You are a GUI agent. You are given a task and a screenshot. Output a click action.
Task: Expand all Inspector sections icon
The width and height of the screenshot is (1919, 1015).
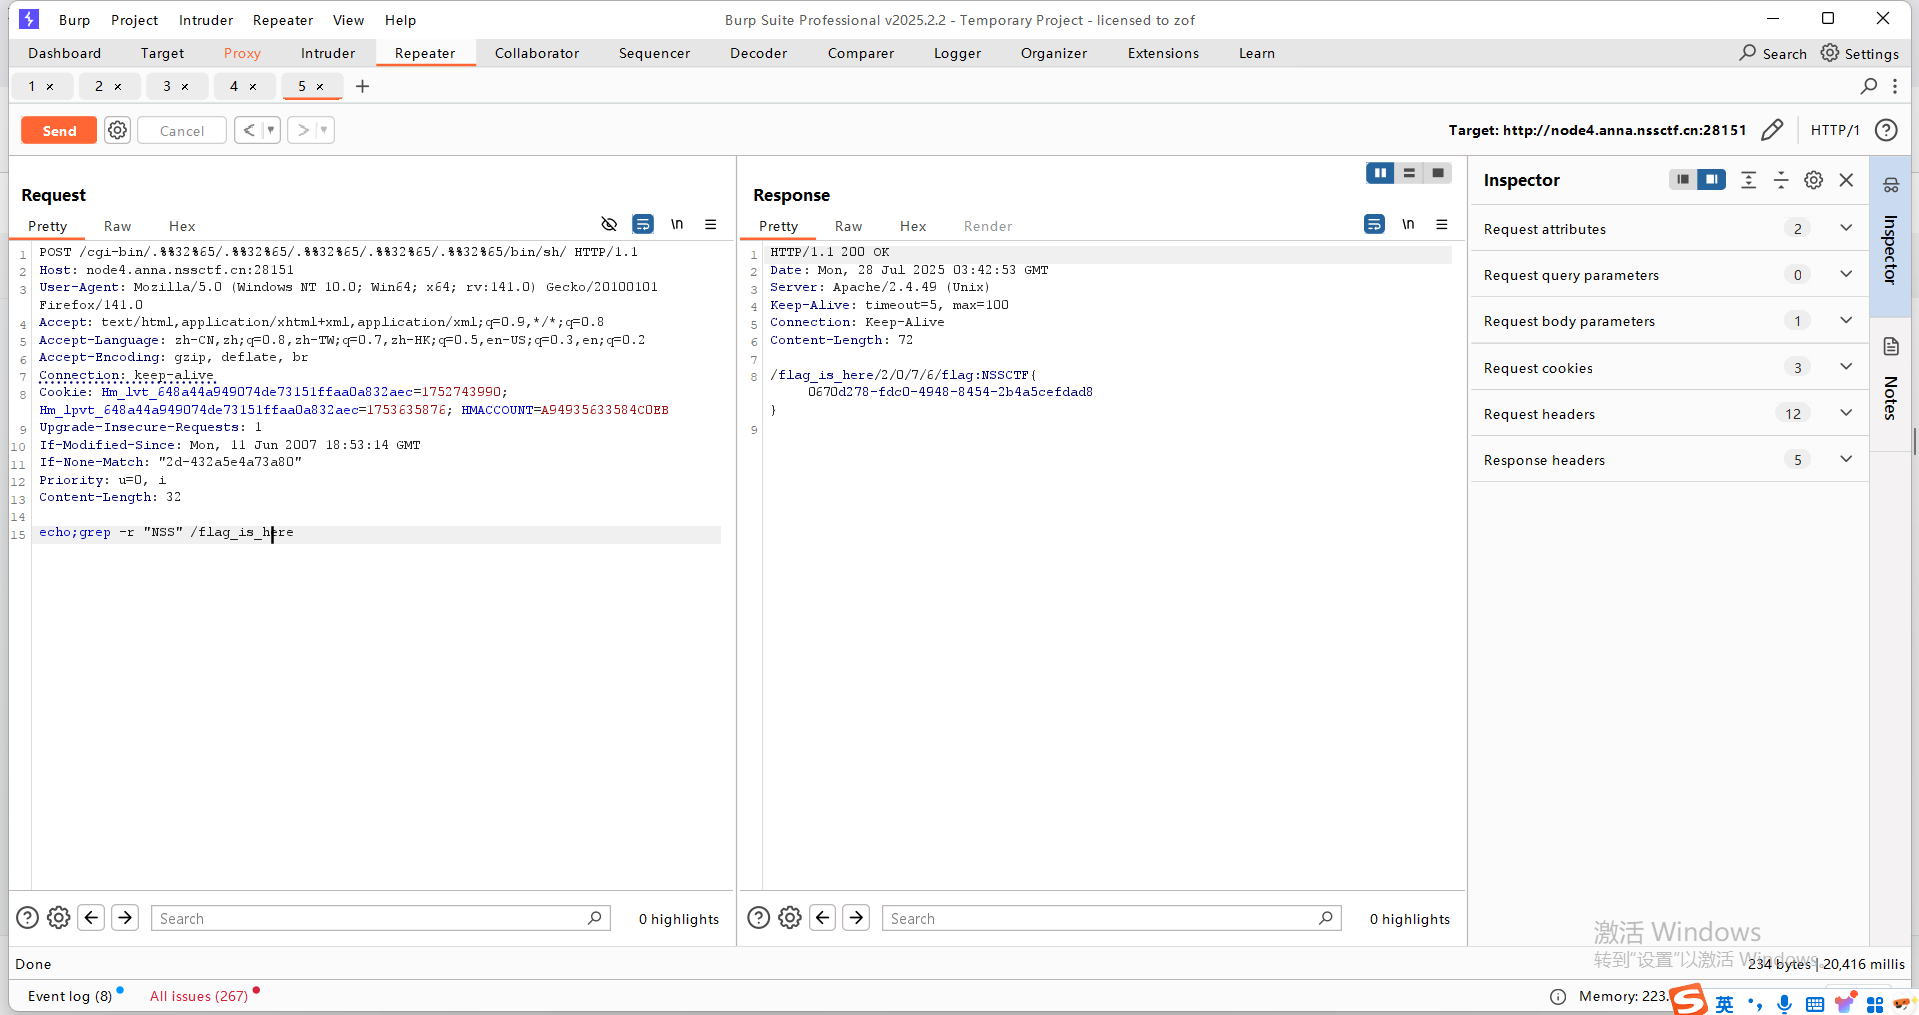pyautogui.click(x=1748, y=180)
